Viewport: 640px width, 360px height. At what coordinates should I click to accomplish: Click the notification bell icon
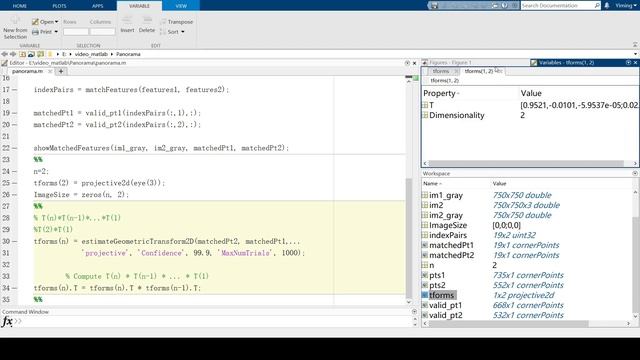coord(607,6)
